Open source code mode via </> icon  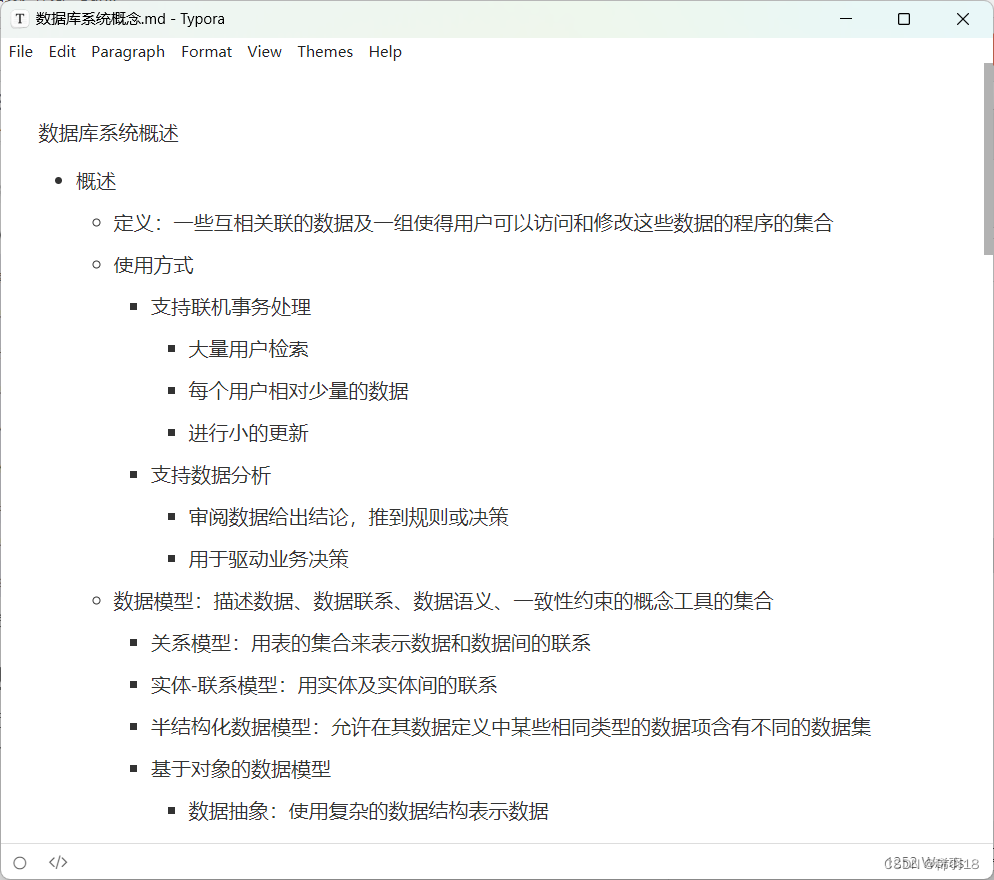[x=57, y=862]
